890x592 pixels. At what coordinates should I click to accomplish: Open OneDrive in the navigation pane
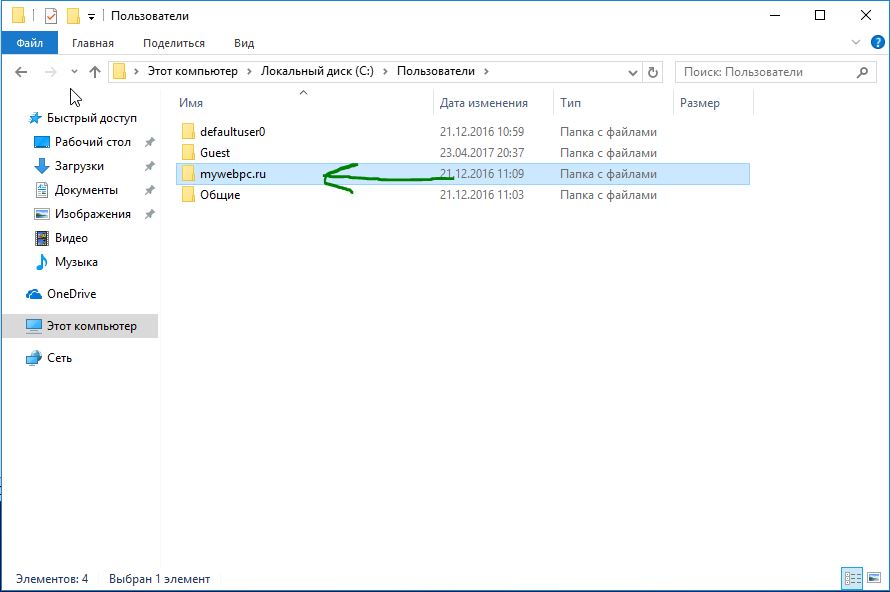pos(71,294)
